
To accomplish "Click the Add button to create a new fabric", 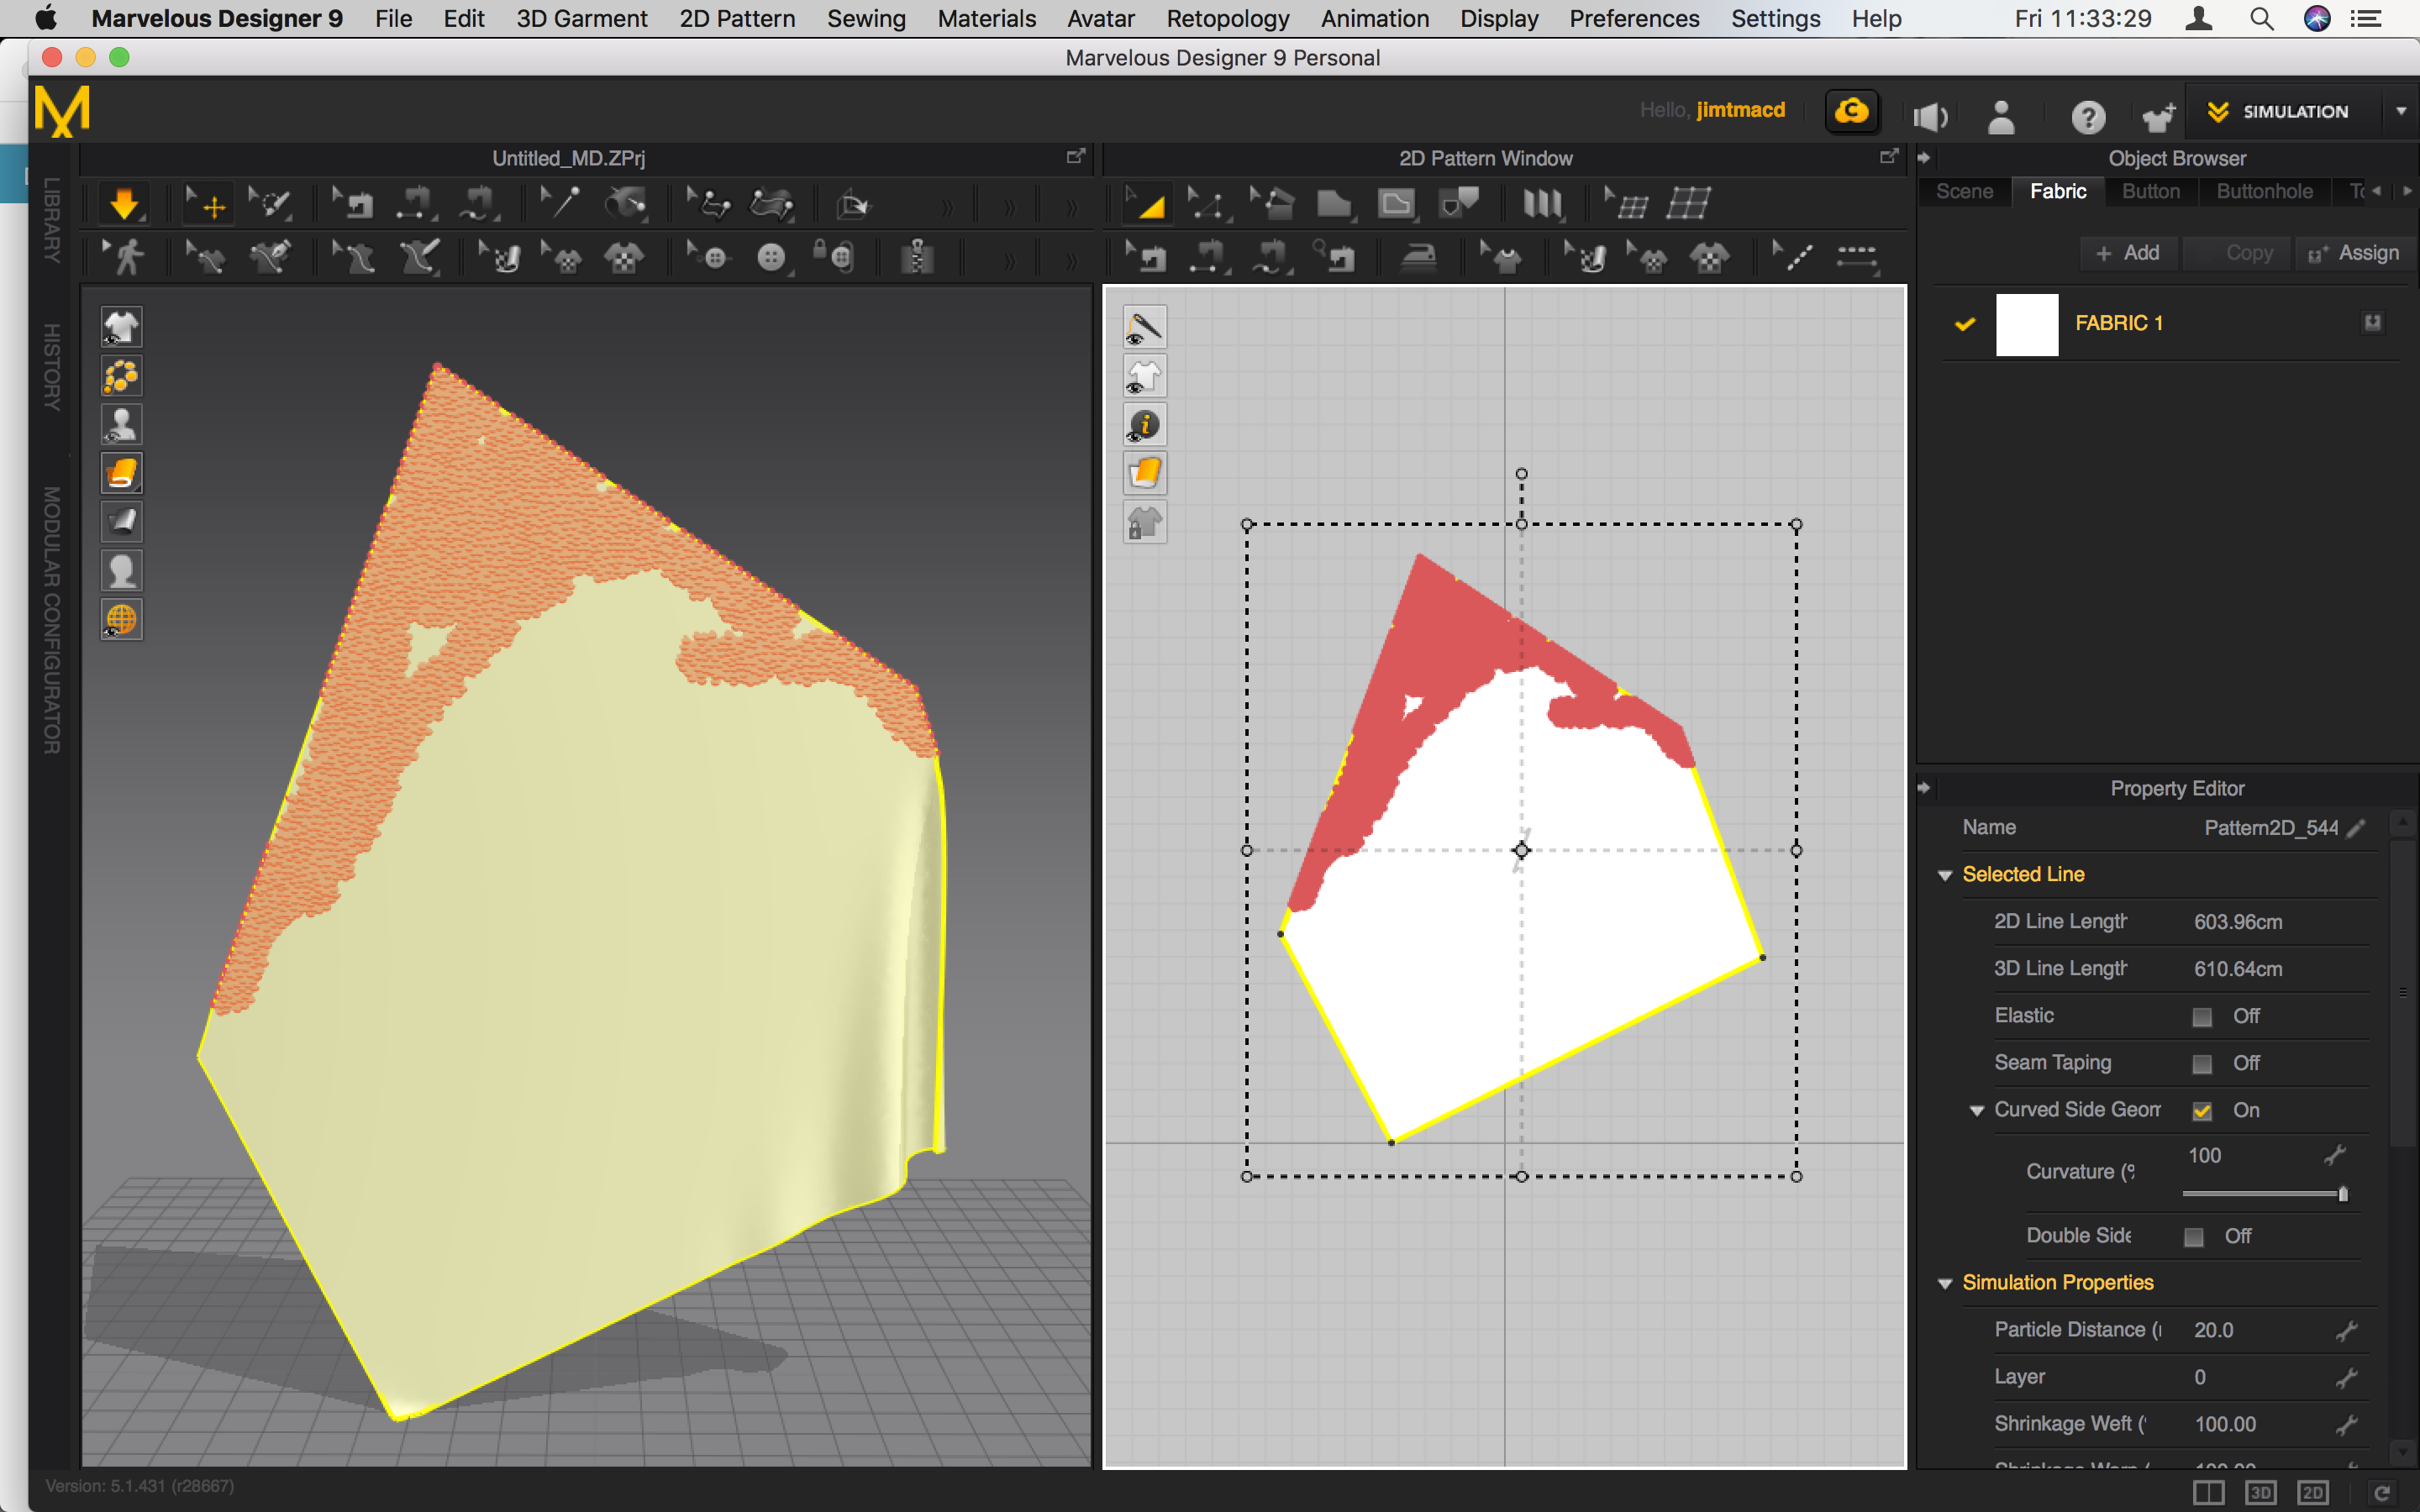I will pyautogui.click(x=2128, y=252).
